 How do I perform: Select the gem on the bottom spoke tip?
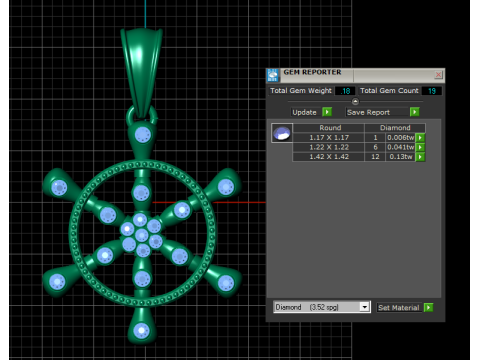pyautogui.click(x=141, y=331)
